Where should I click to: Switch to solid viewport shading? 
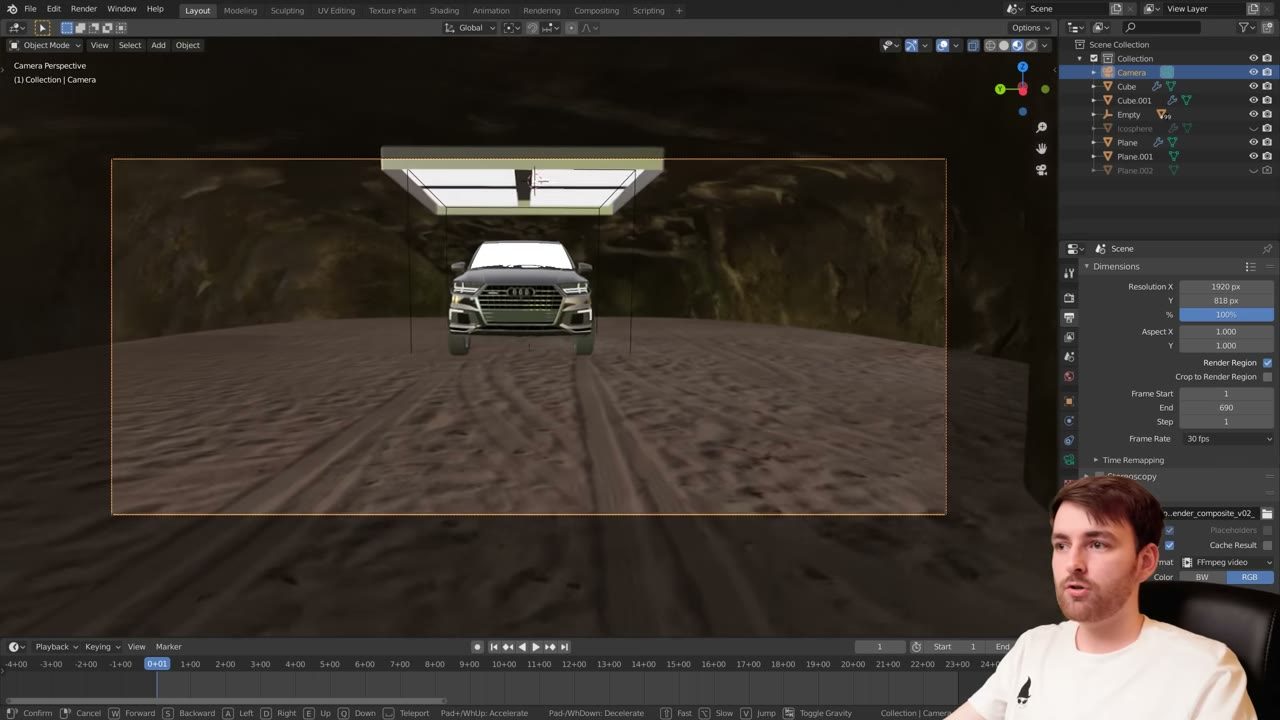tap(1004, 45)
